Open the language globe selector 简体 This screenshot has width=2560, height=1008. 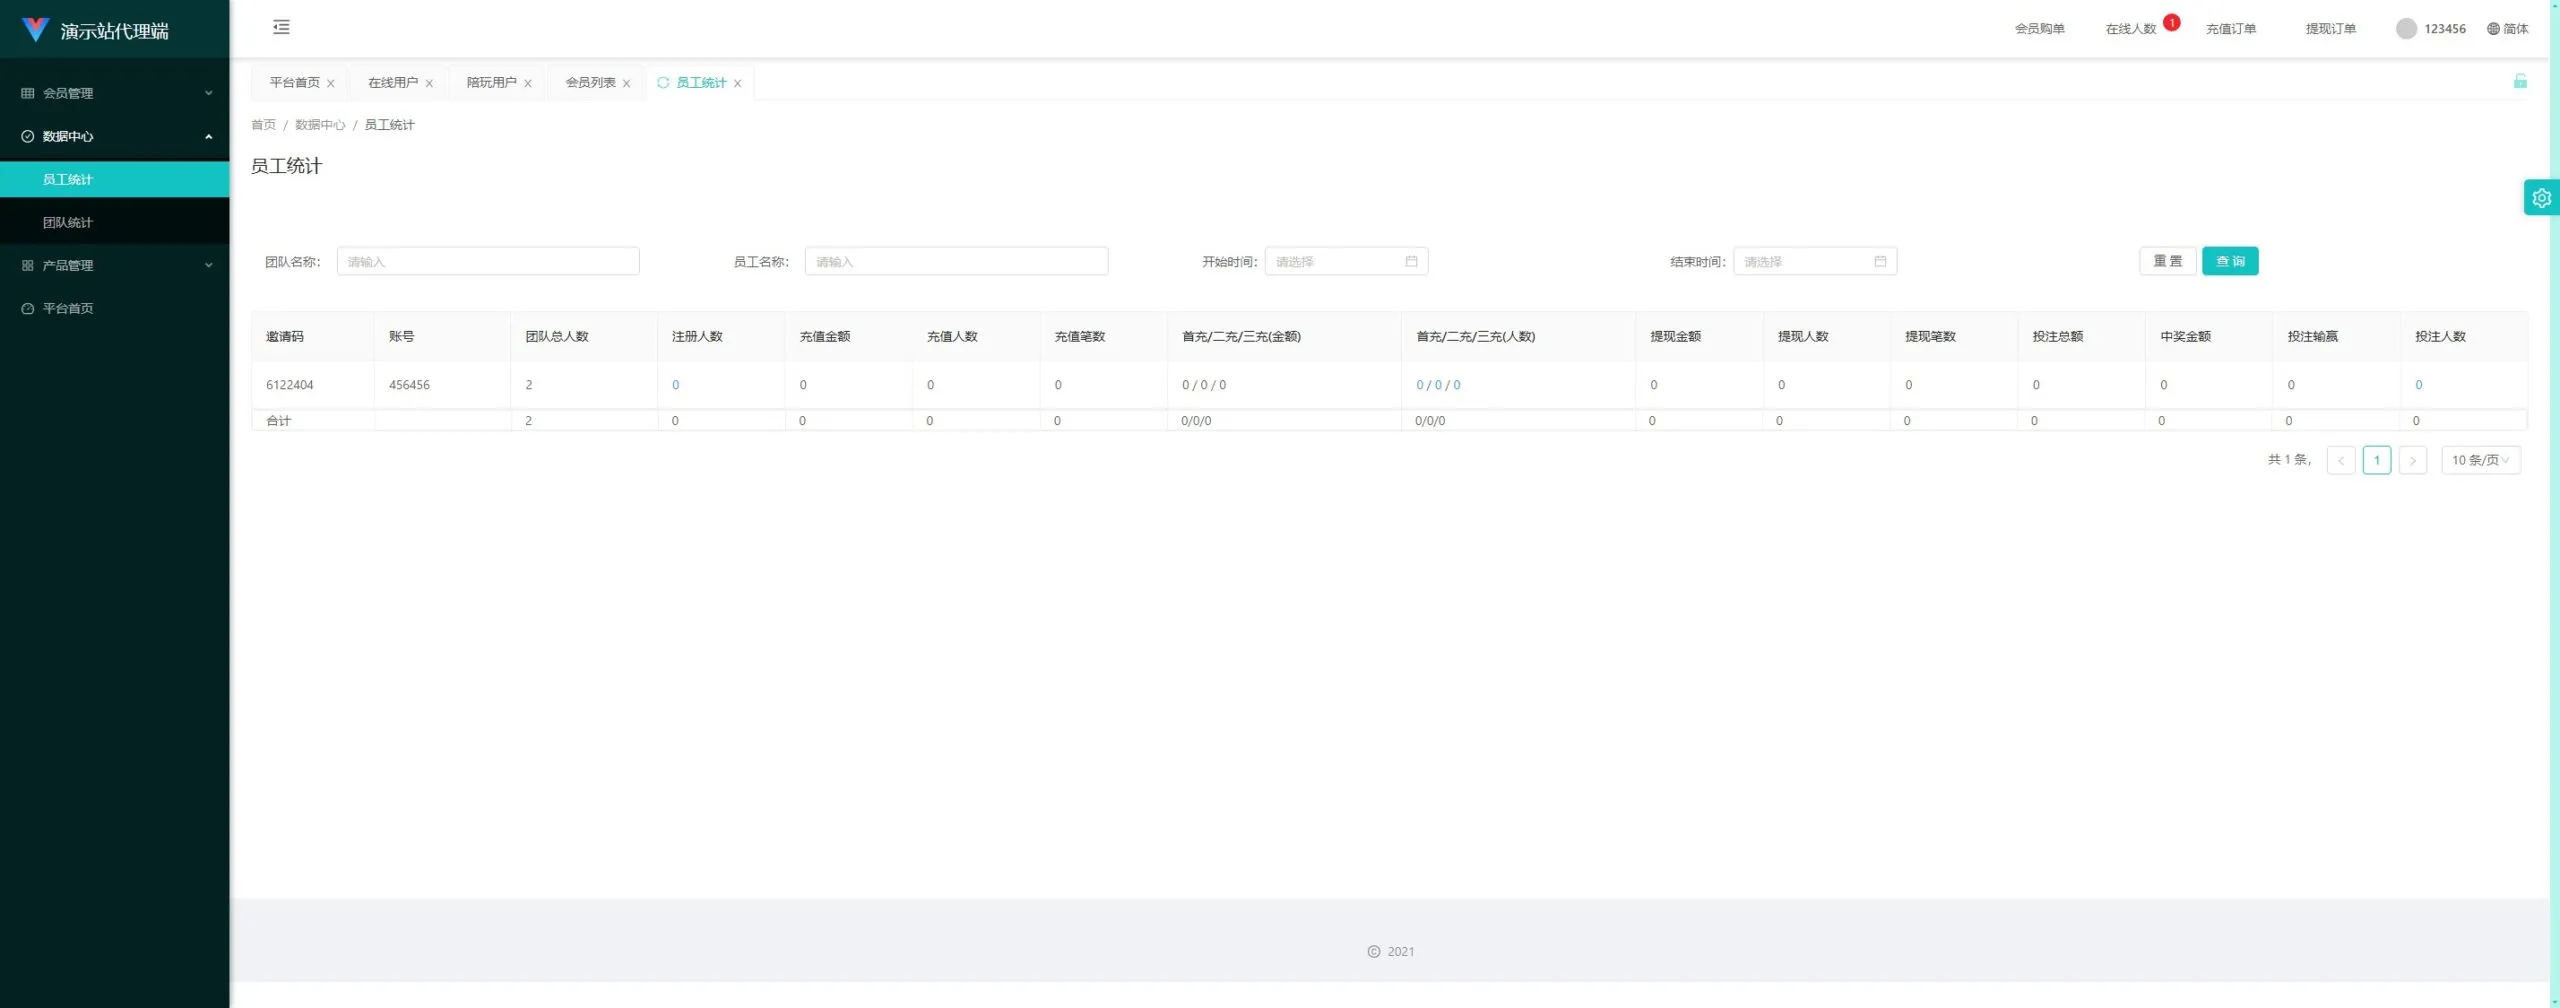(x=2507, y=29)
